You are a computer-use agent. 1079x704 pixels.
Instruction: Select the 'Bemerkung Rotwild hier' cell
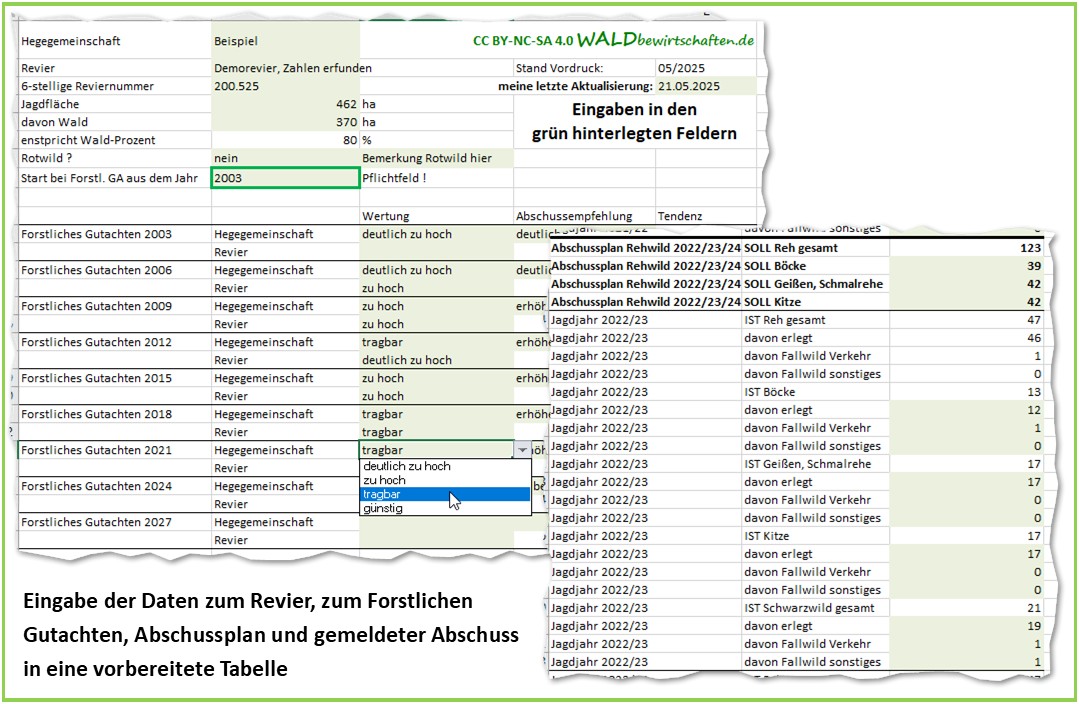click(436, 158)
